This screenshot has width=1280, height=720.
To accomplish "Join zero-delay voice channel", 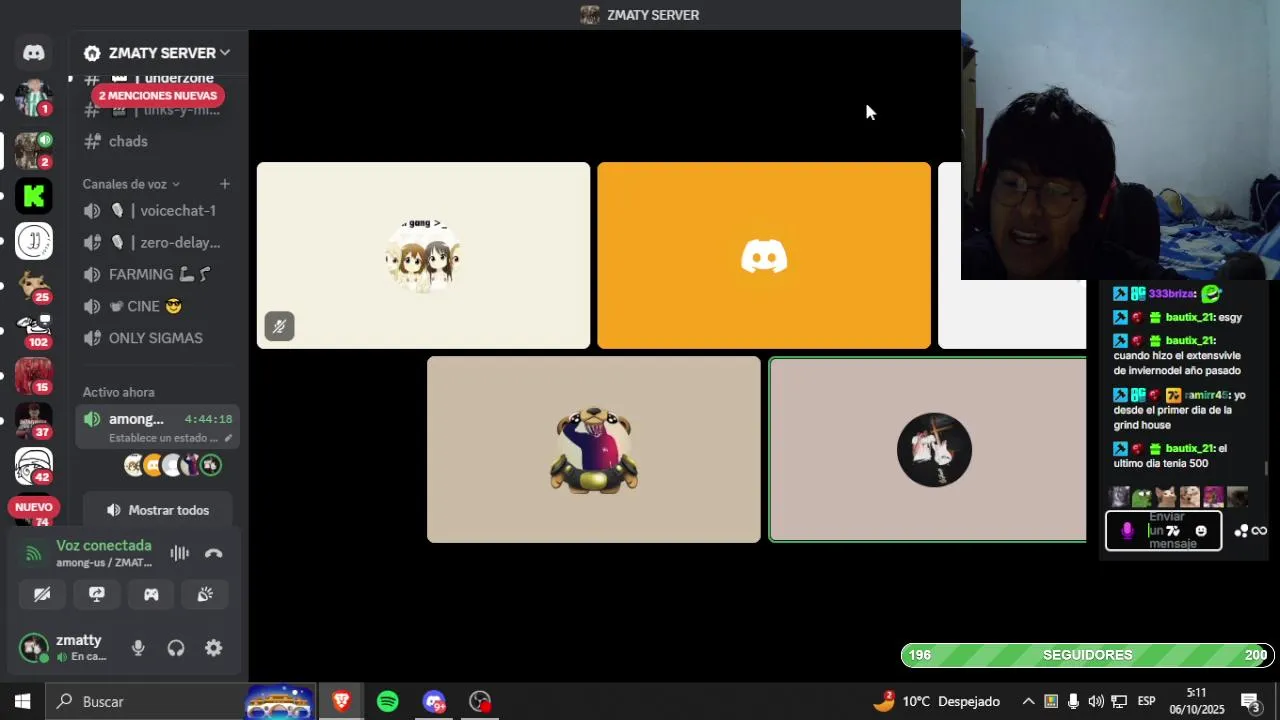I will (157, 242).
